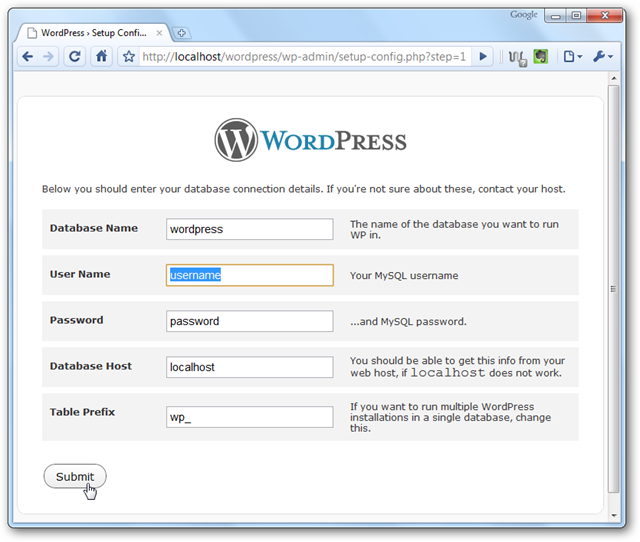
Task: Click the User Name input field
Action: (x=249, y=275)
